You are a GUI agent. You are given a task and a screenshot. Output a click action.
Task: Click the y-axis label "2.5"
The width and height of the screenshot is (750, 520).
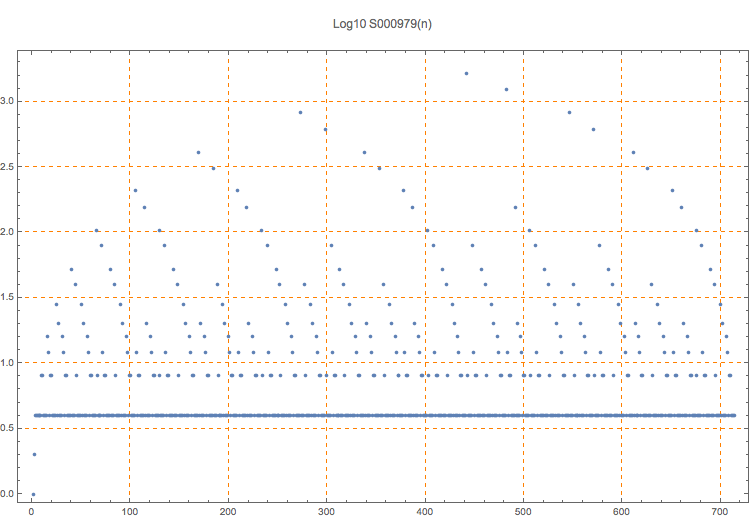pyautogui.click(x=6, y=166)
